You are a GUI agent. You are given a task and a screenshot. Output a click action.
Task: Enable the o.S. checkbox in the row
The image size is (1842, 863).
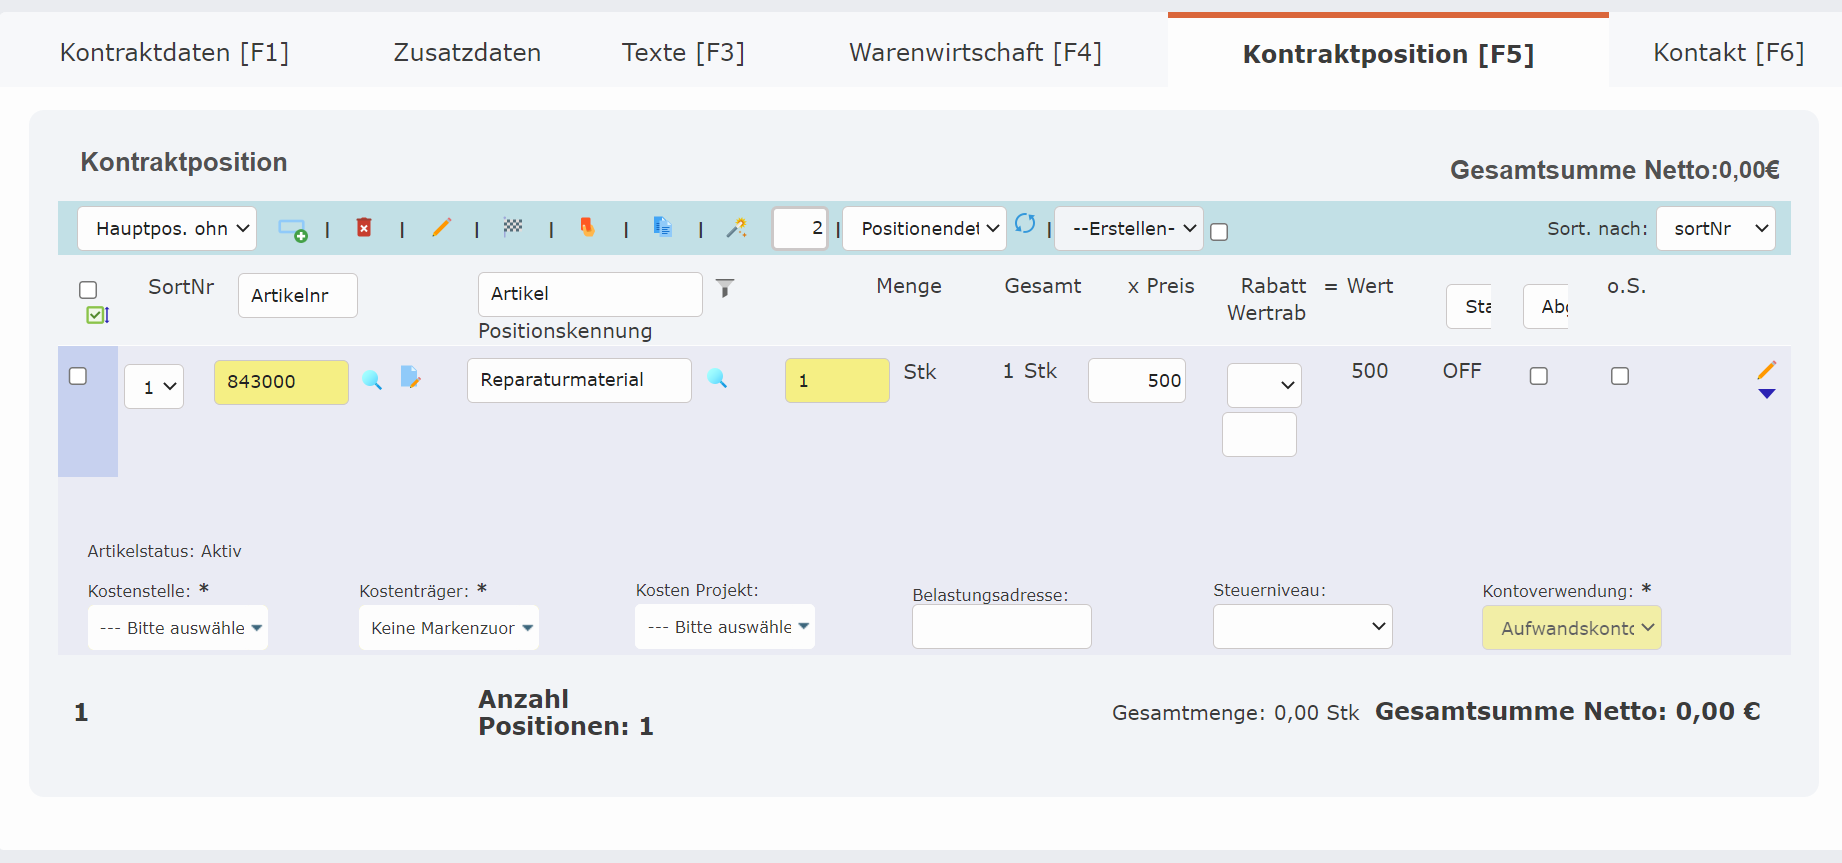(1620, 376)
